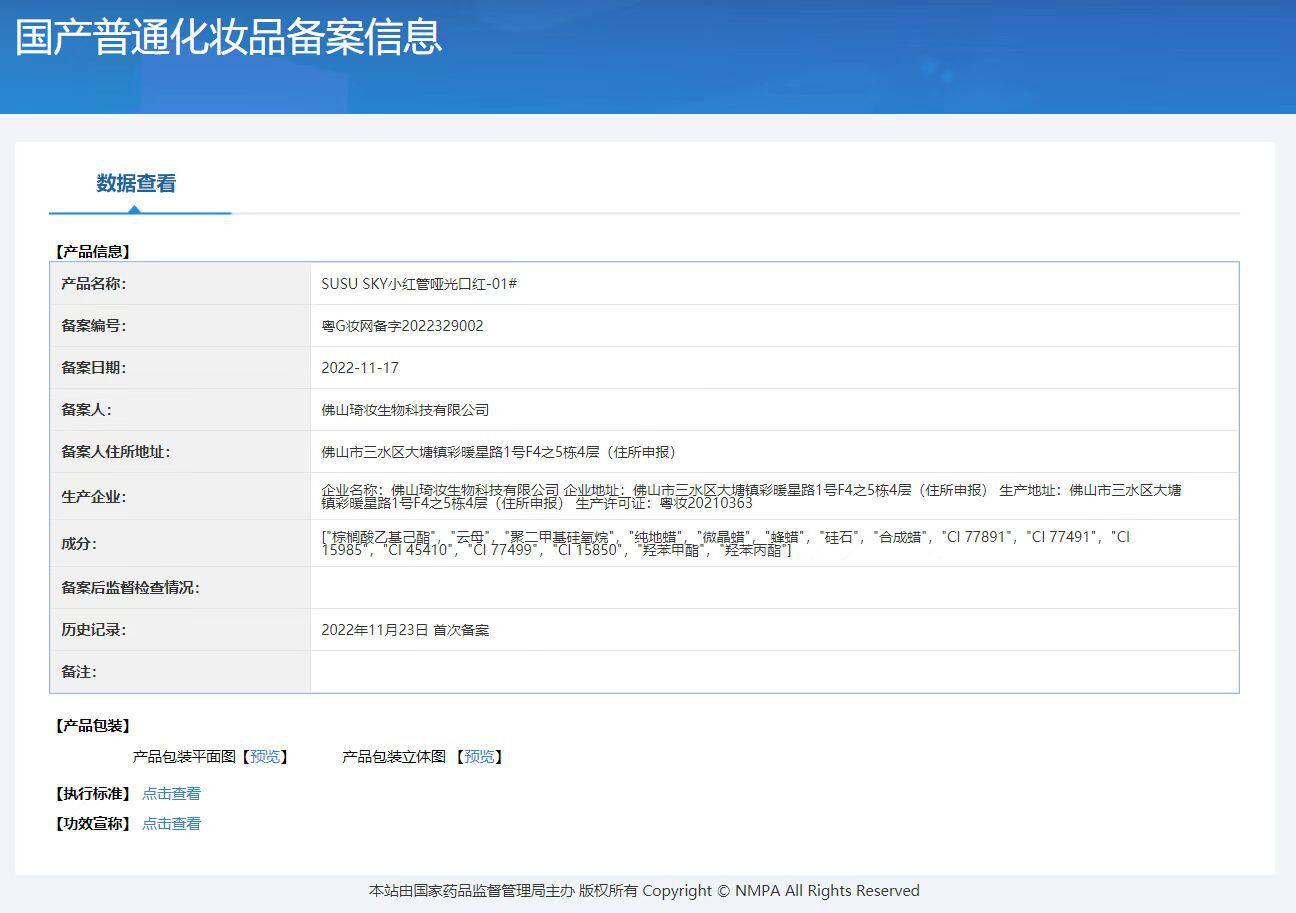Select history entry 2022年11月23日 首次备案
Viewport: 1296px width, 913px height.
pos(405,630)
